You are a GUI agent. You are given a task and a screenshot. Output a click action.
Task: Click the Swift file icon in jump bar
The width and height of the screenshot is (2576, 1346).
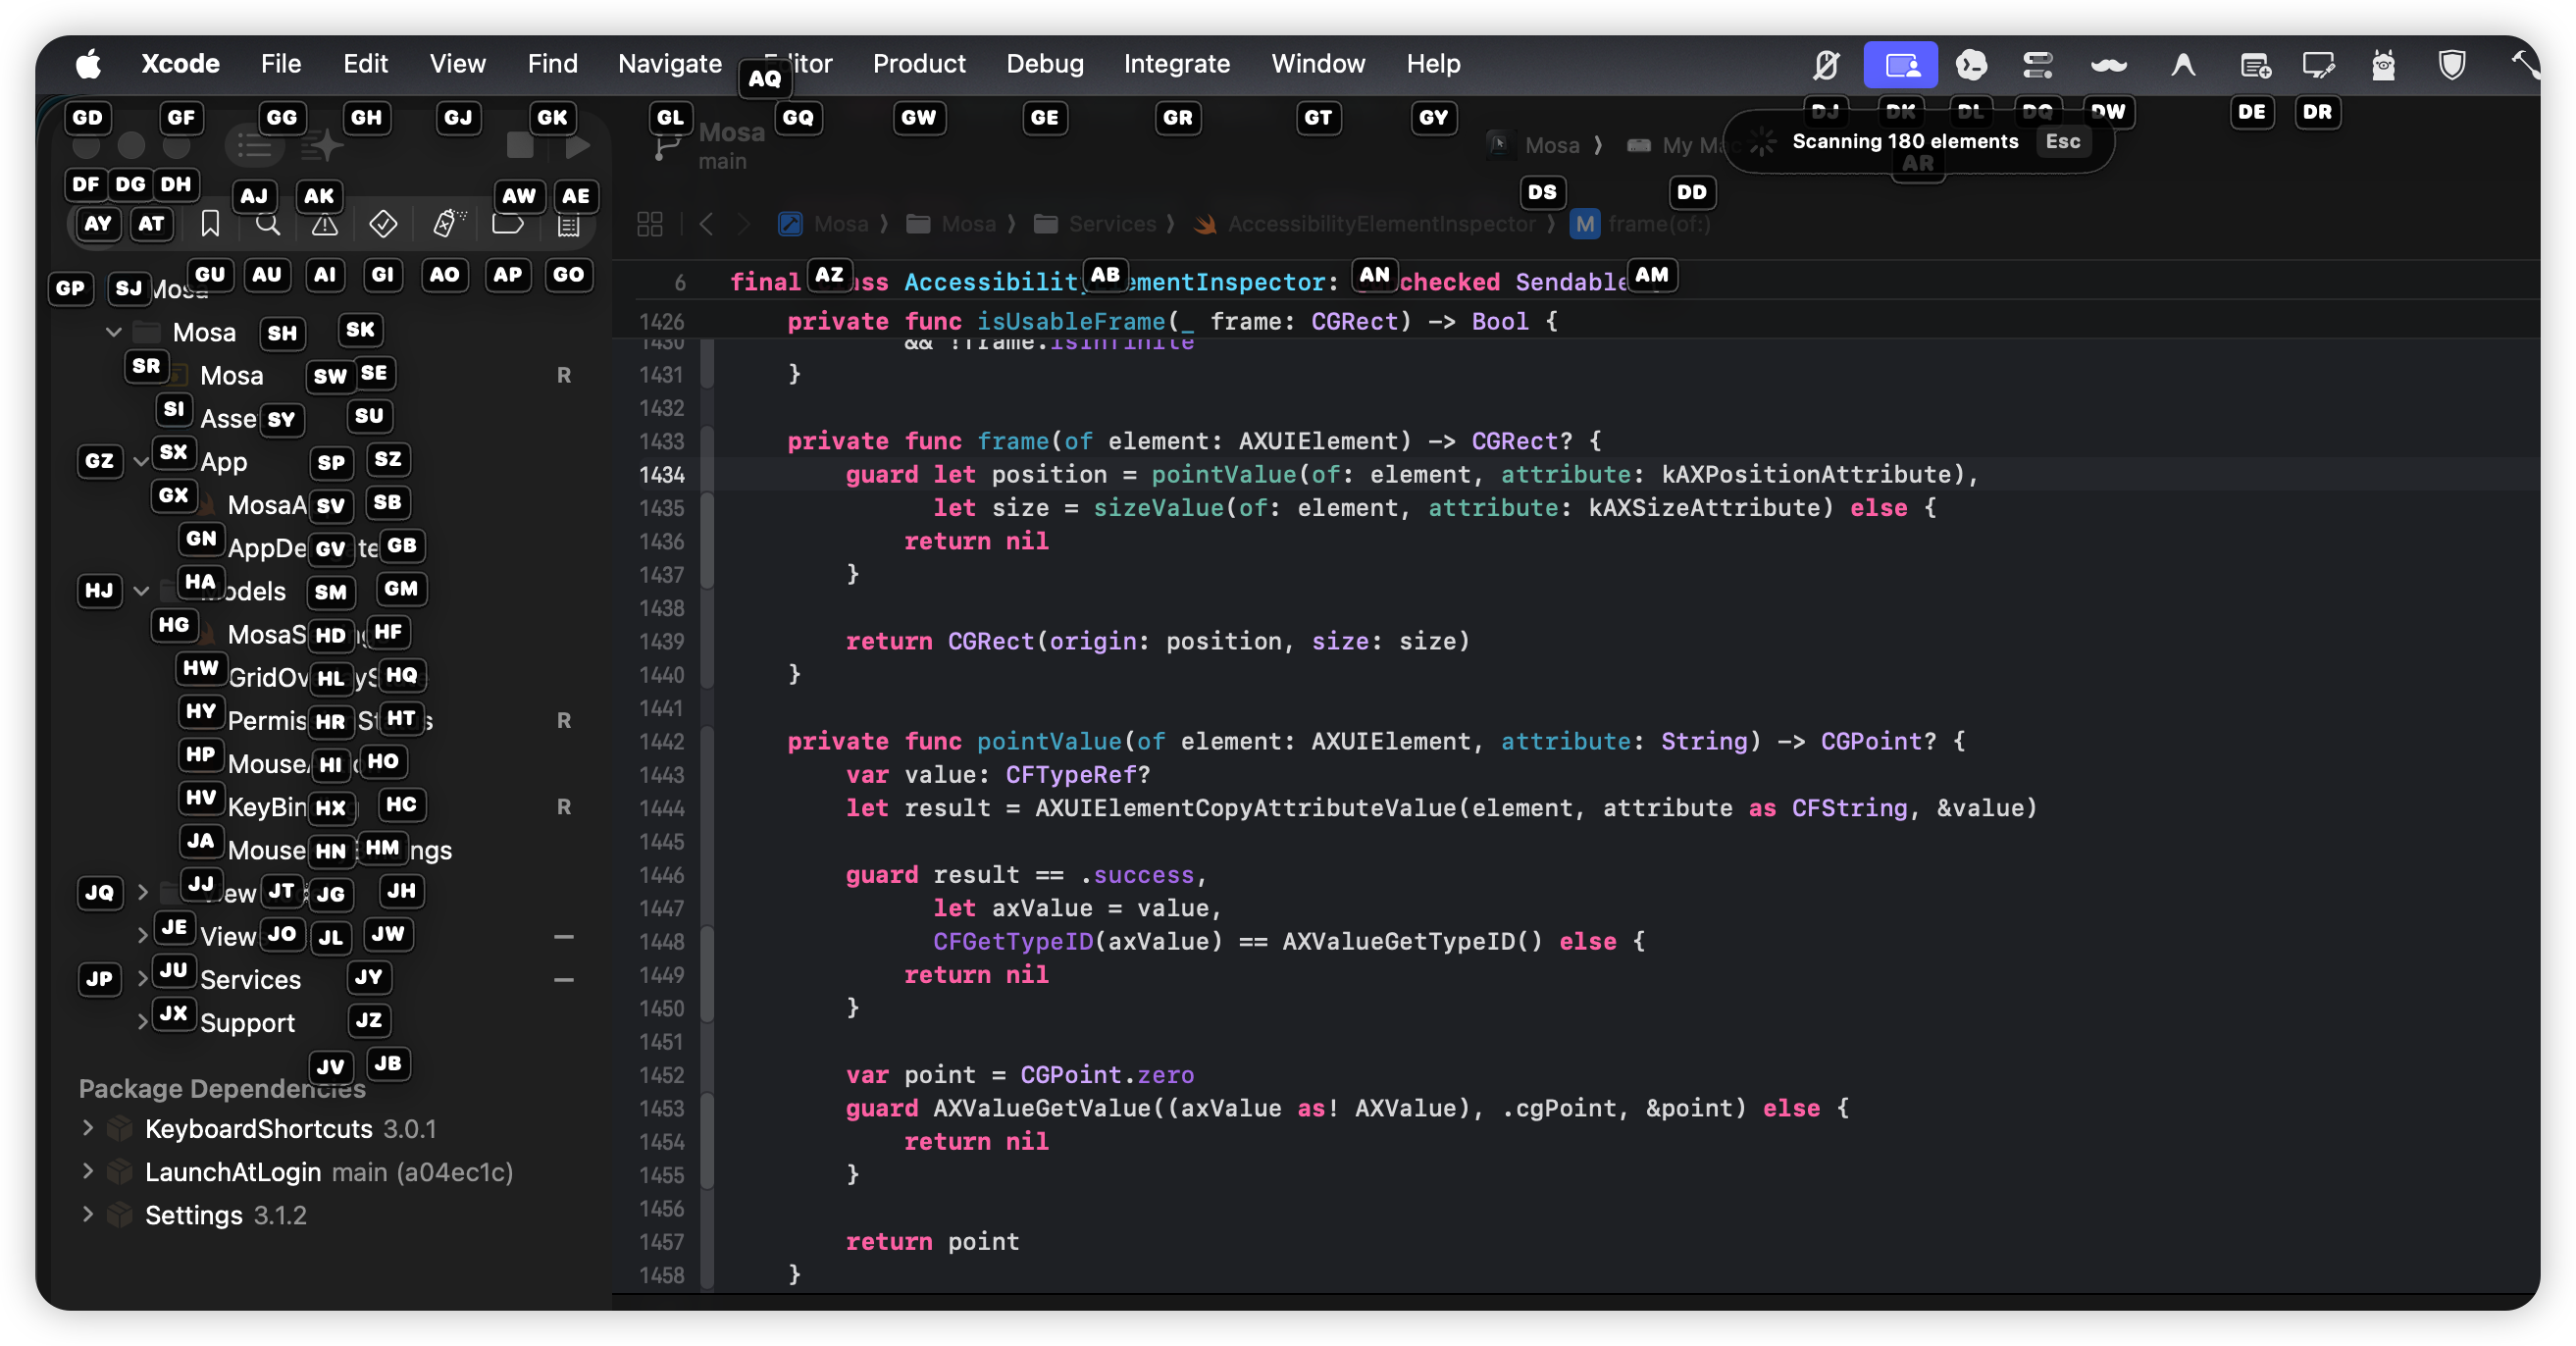(x=1205, y=224)
